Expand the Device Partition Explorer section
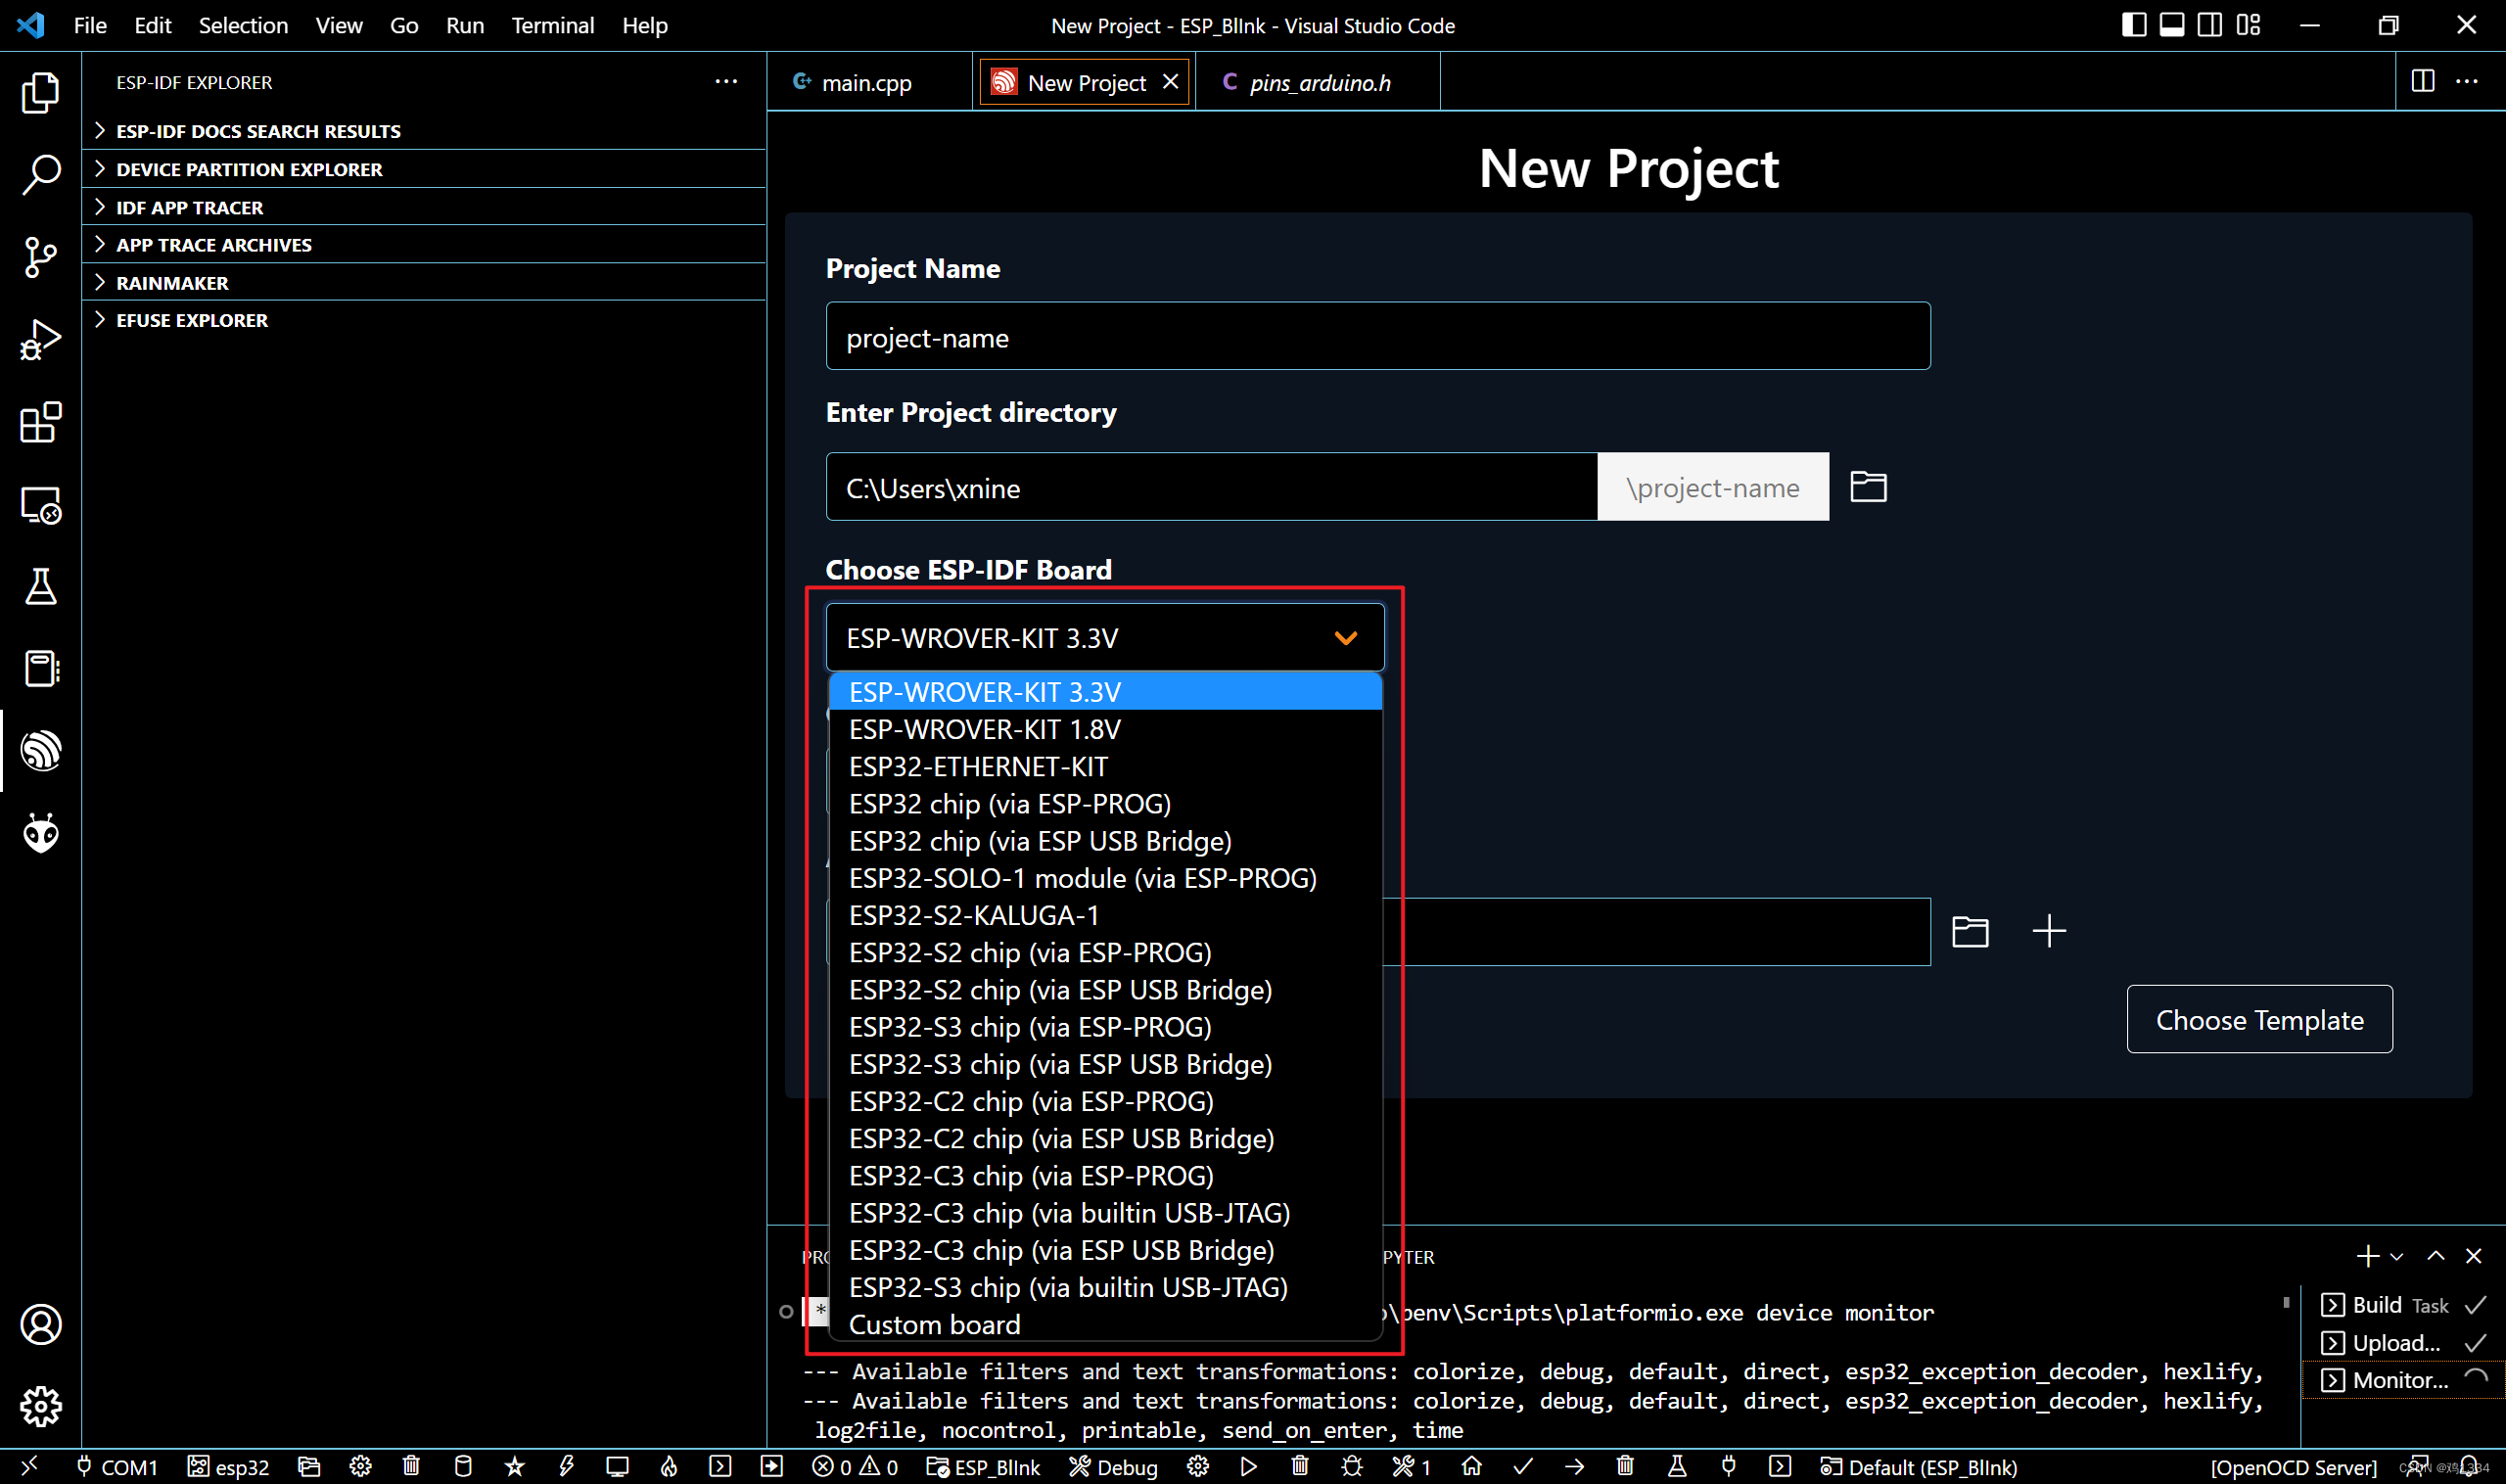The width and height of the screenshot is (2506, 1484). [x=248, y=169]
